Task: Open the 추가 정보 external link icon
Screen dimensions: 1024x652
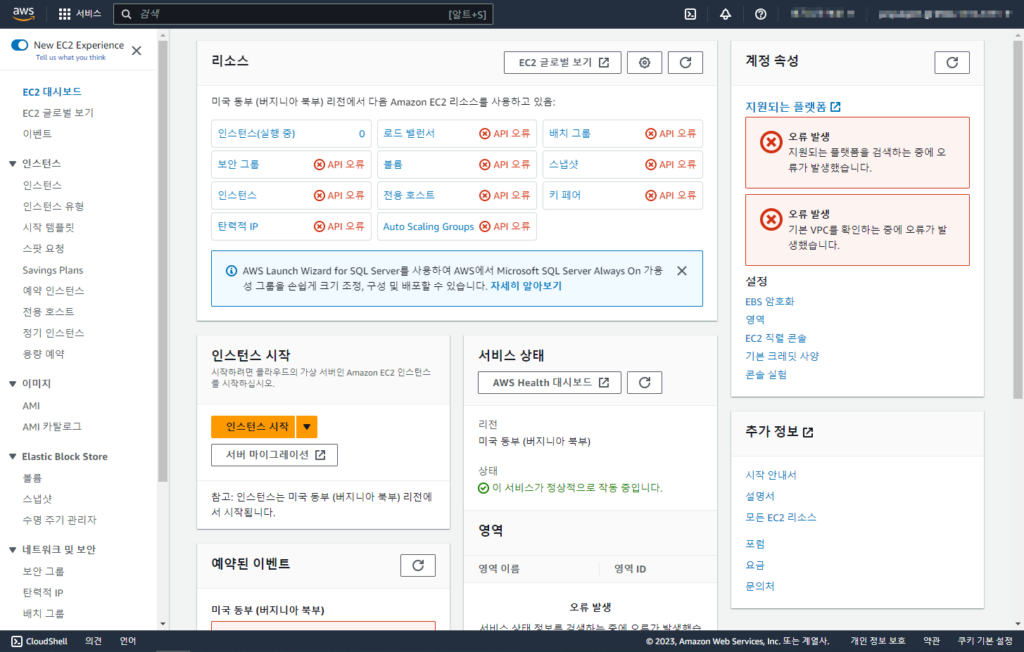Action: pyautogui.click(x=808, y=432)
